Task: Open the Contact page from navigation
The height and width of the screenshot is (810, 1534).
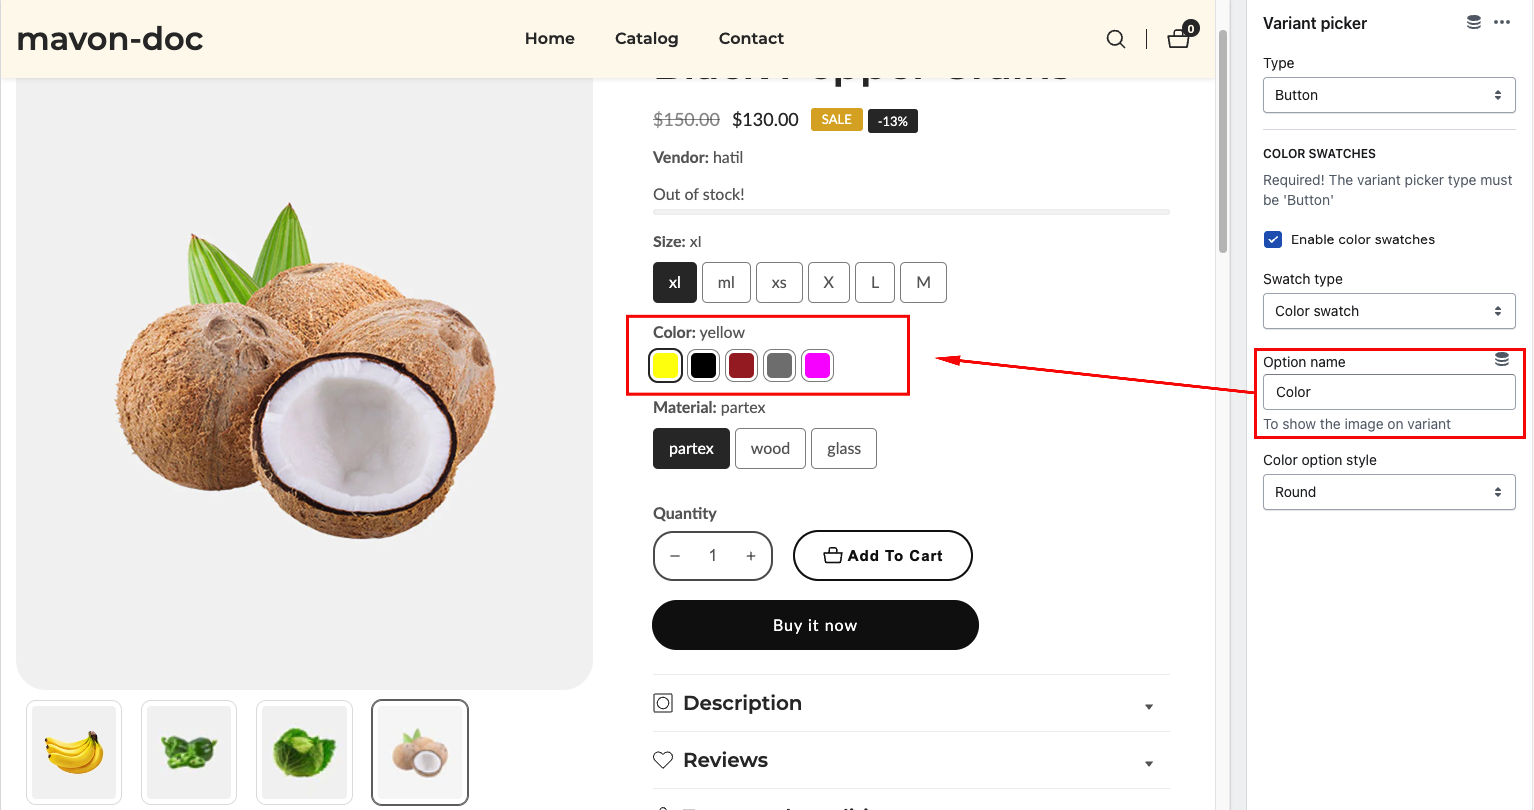Action: 751,38
